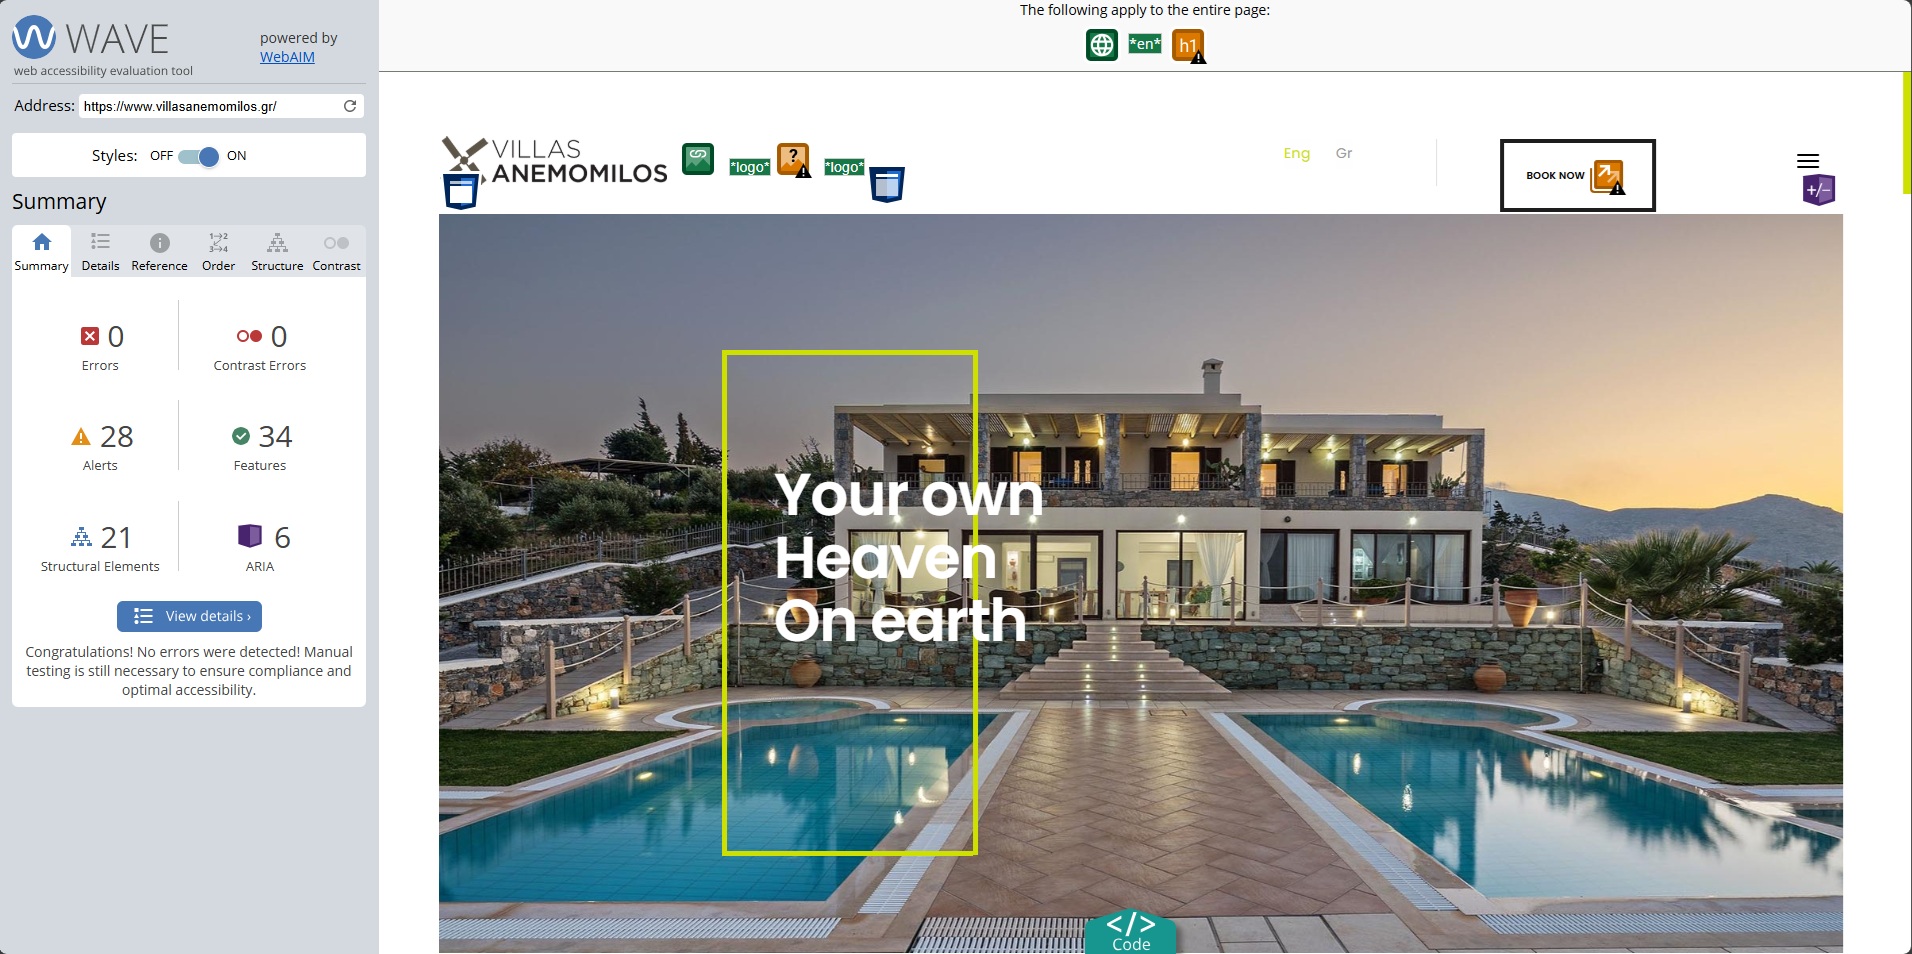Follow the WebAIM link
This screenshot has height=954, width=1912.
[287, 57]
